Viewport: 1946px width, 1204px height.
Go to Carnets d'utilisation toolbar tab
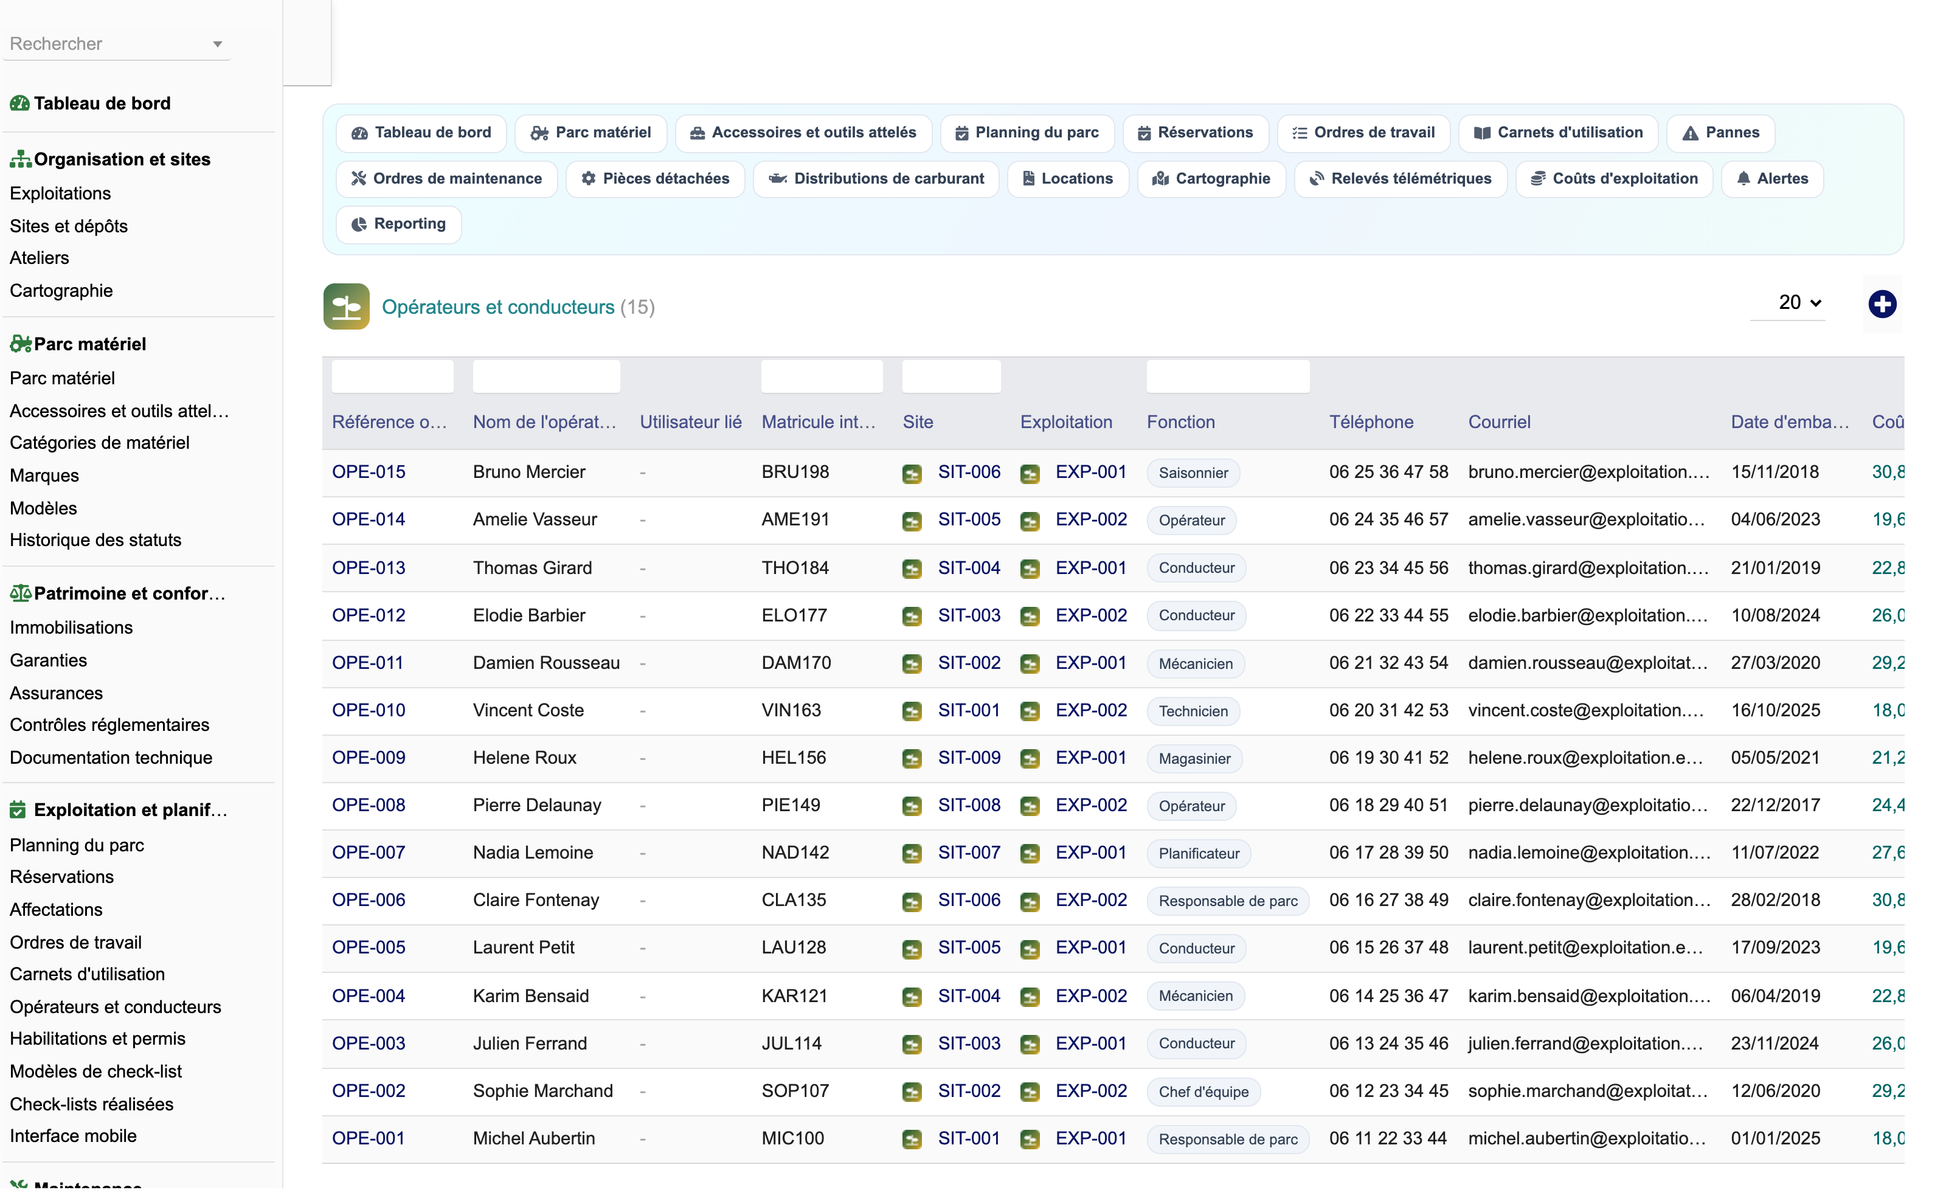click(1558, 133)
